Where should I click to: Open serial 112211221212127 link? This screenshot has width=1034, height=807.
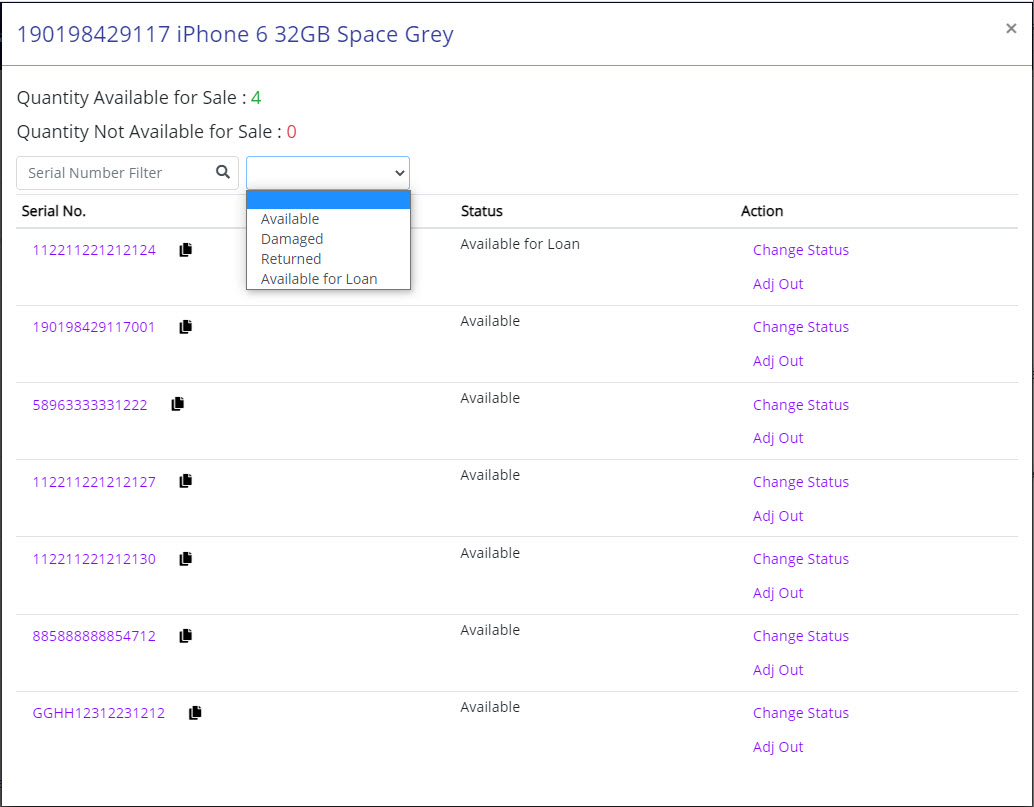pos(94,482)
